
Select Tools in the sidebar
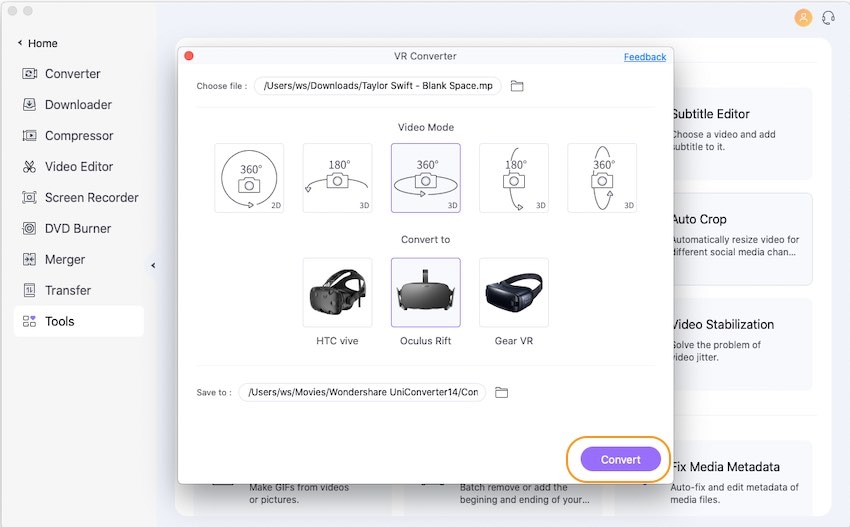click(79, 321)
